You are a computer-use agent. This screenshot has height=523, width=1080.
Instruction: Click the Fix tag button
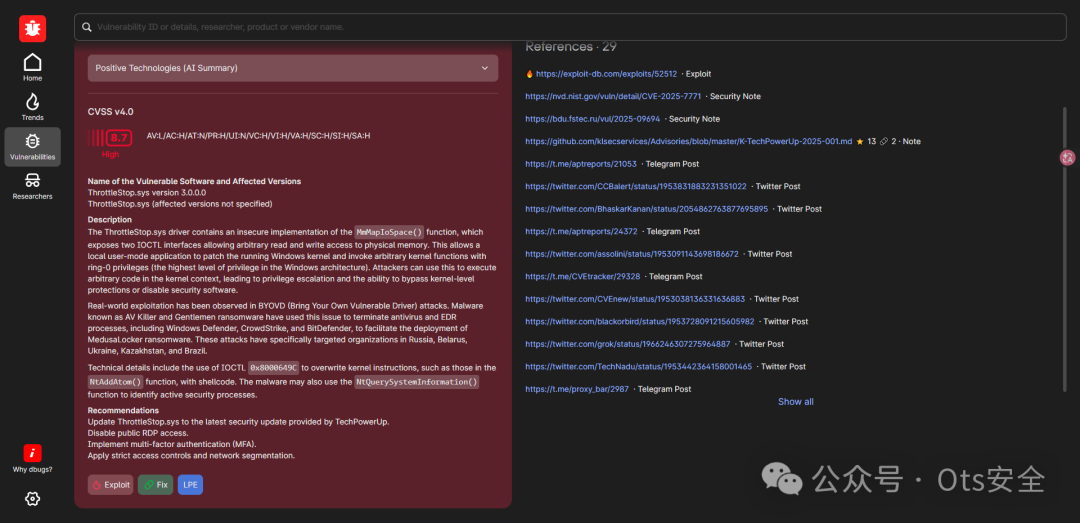pos(156,484)
